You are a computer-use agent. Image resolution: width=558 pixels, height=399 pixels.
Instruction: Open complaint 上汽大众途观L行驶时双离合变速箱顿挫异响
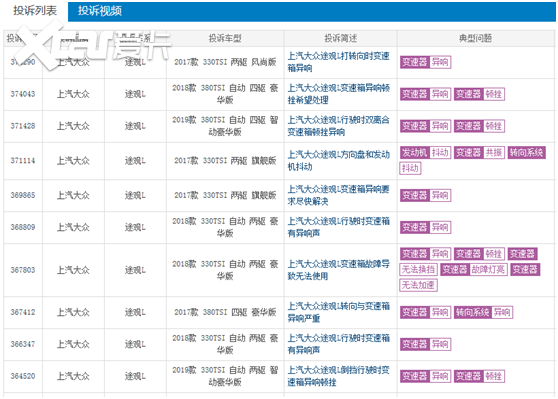(x=338, y=126)
